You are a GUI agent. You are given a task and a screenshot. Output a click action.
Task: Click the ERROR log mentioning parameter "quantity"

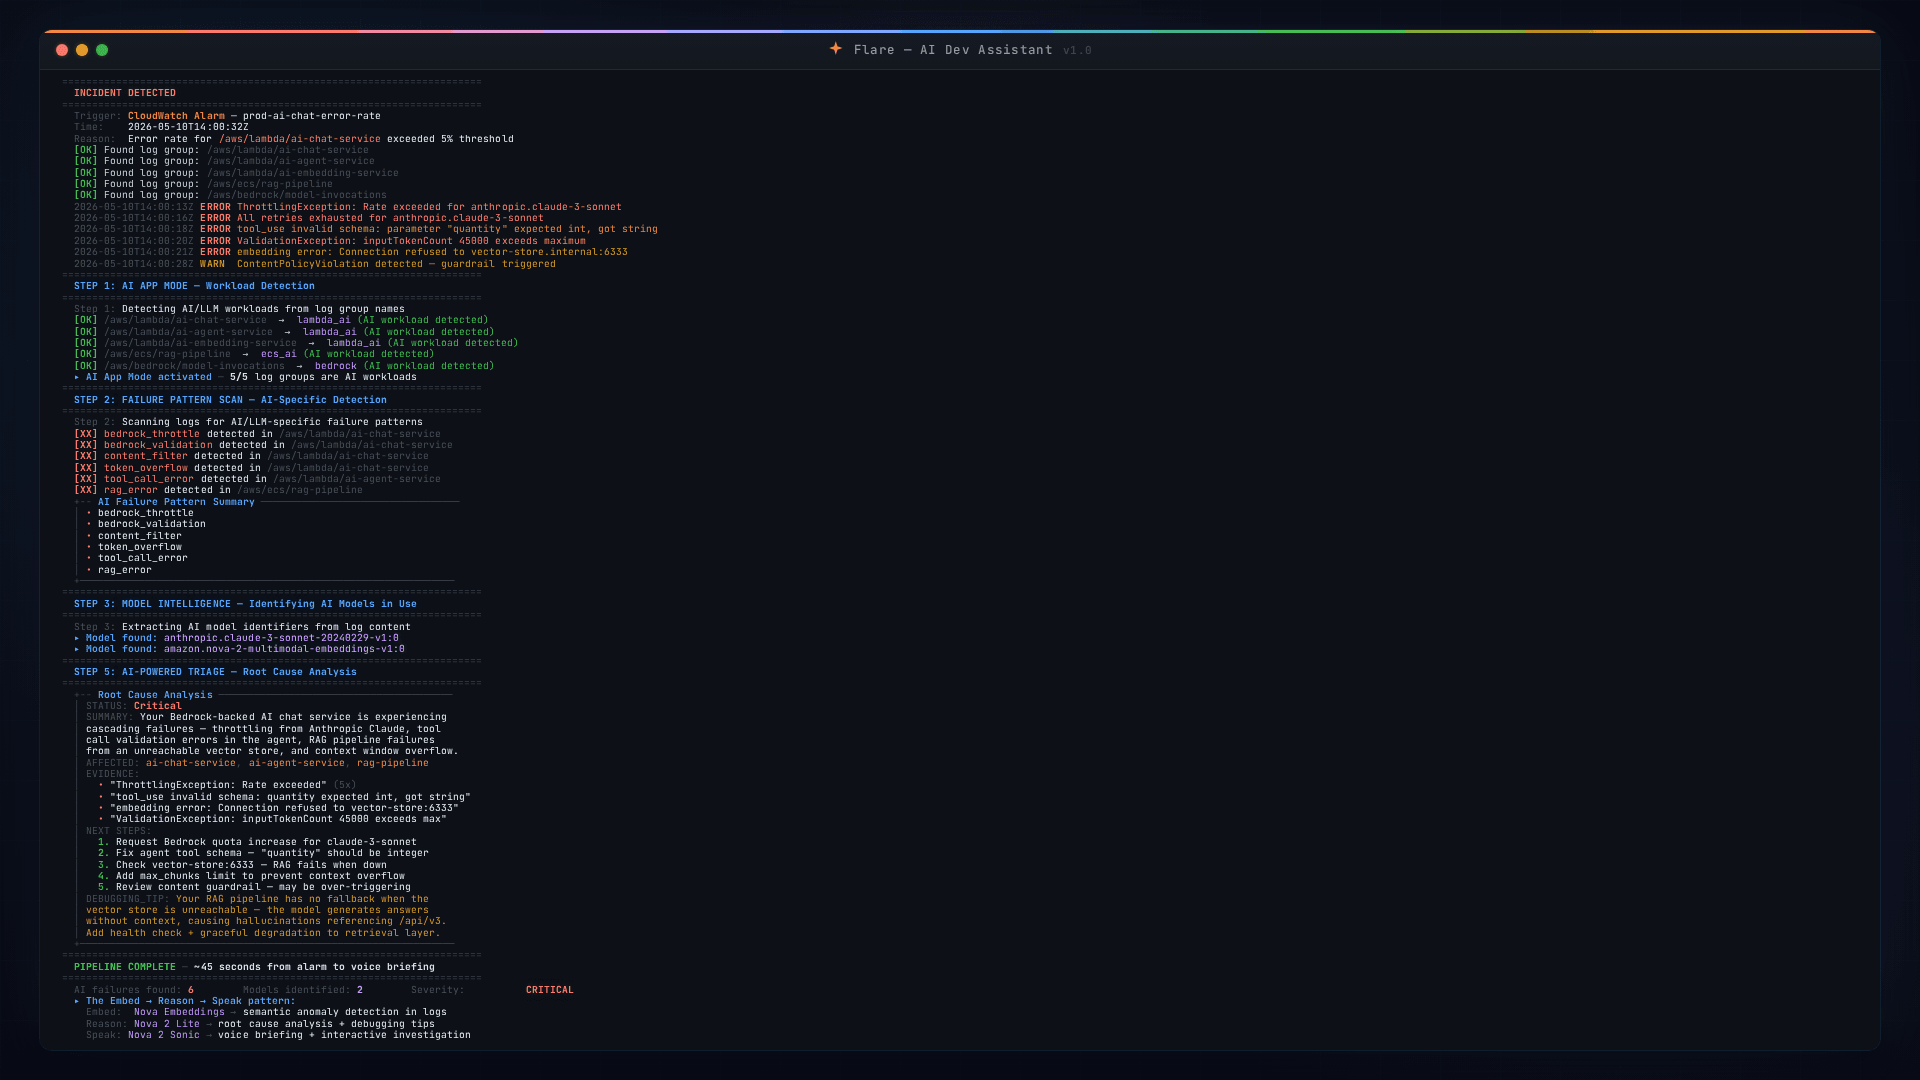point(366,229)
